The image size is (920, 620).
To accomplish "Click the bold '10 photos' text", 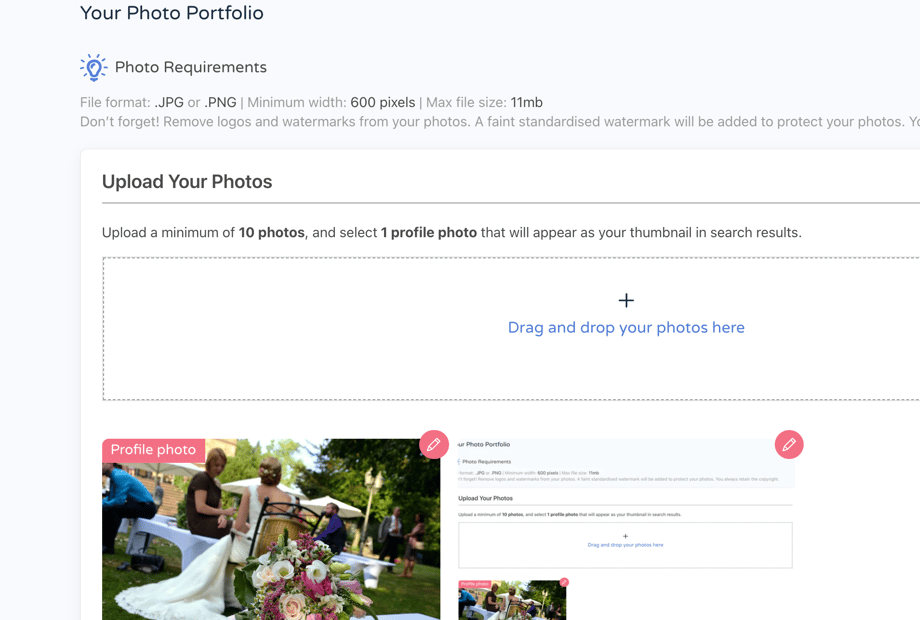I will click(x=272, y=233).
